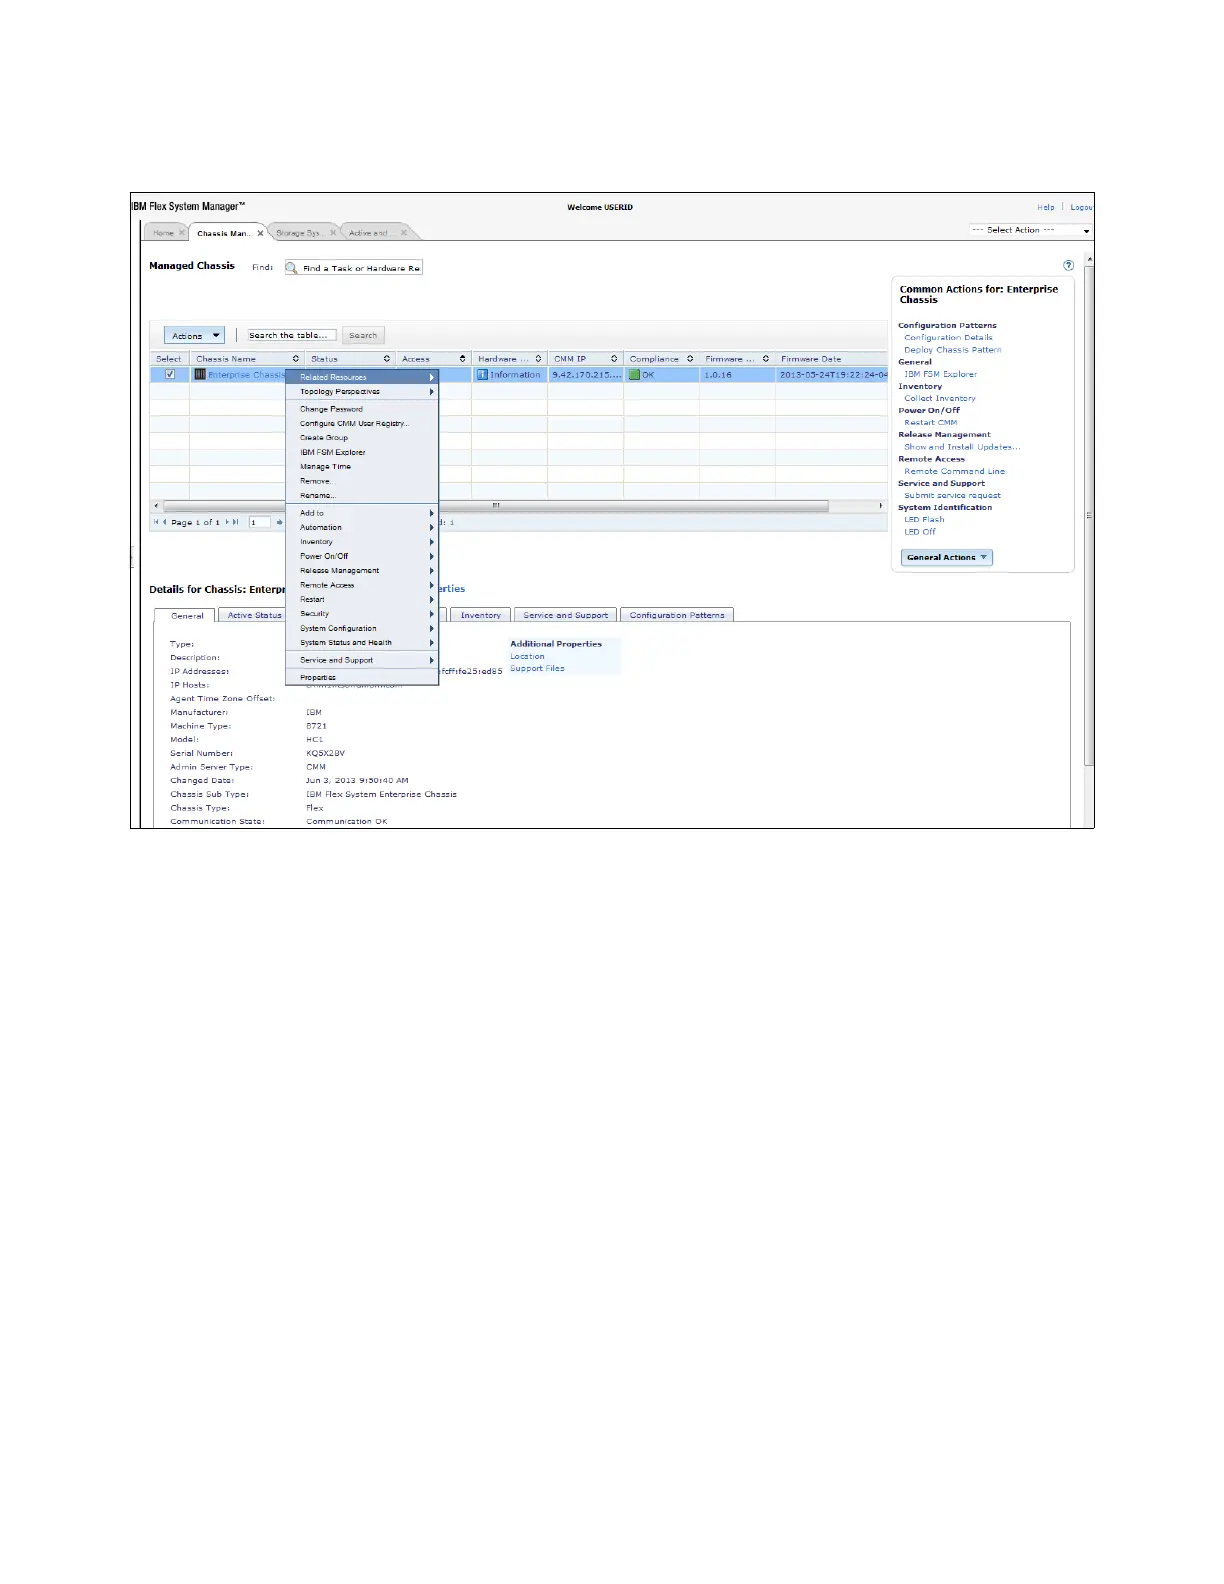
Task: Choose Configure CMM User Registry...
Action: click(x=362, y=424)
